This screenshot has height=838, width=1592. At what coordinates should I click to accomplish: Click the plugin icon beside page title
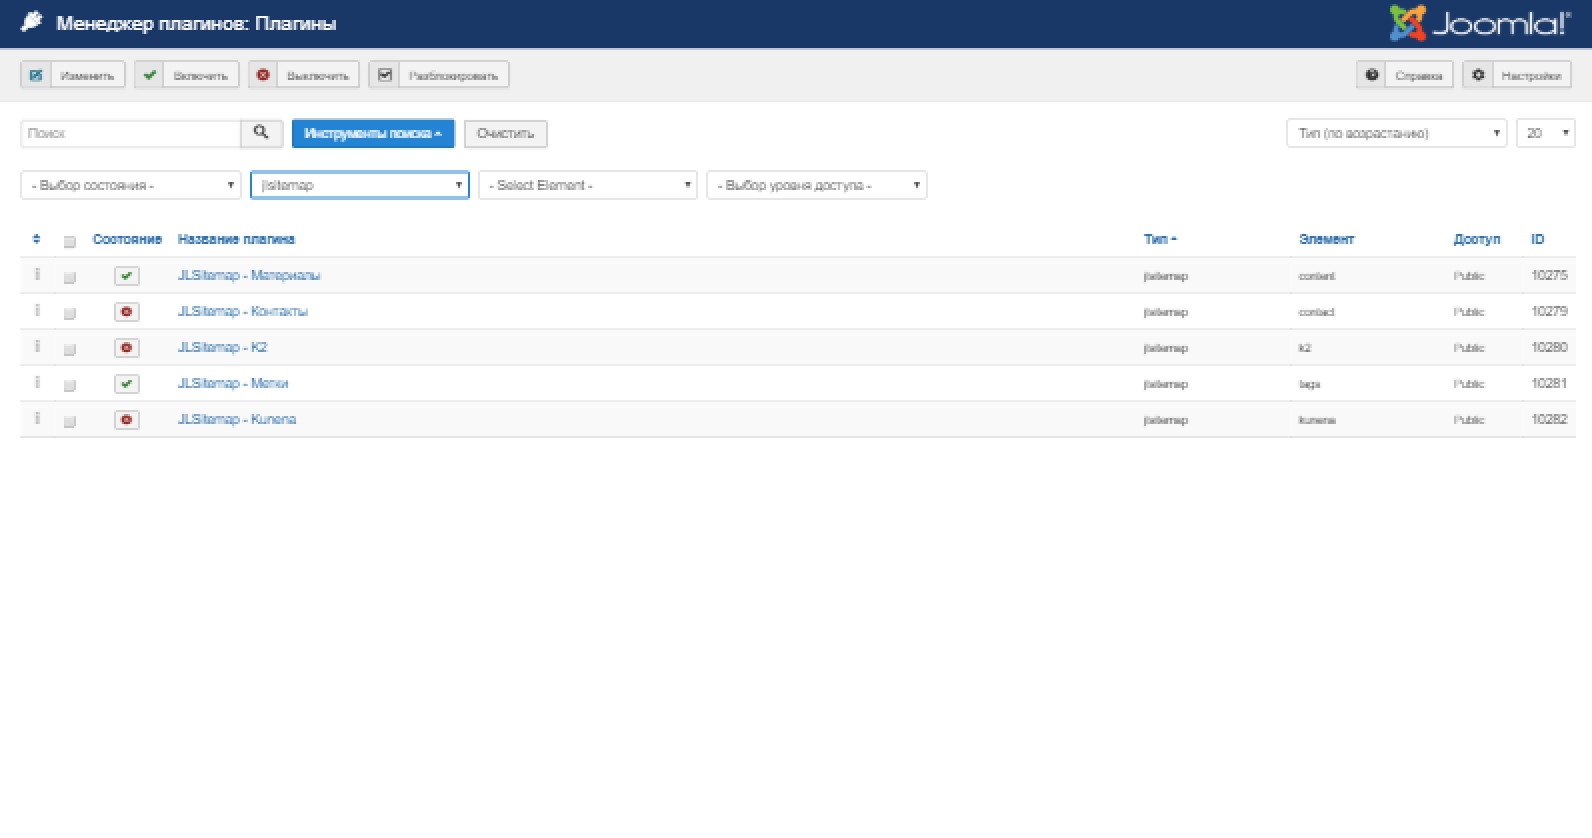coord(32,22)
